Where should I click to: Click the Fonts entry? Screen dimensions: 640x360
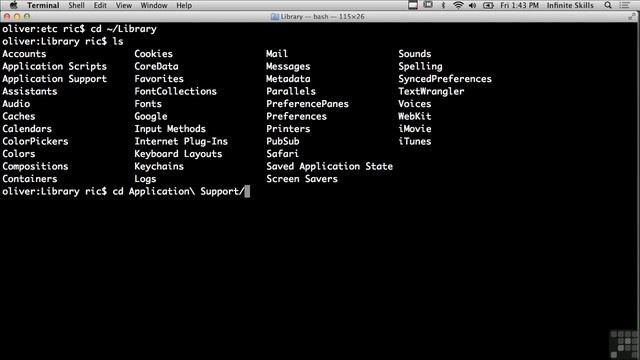point(148,104)
